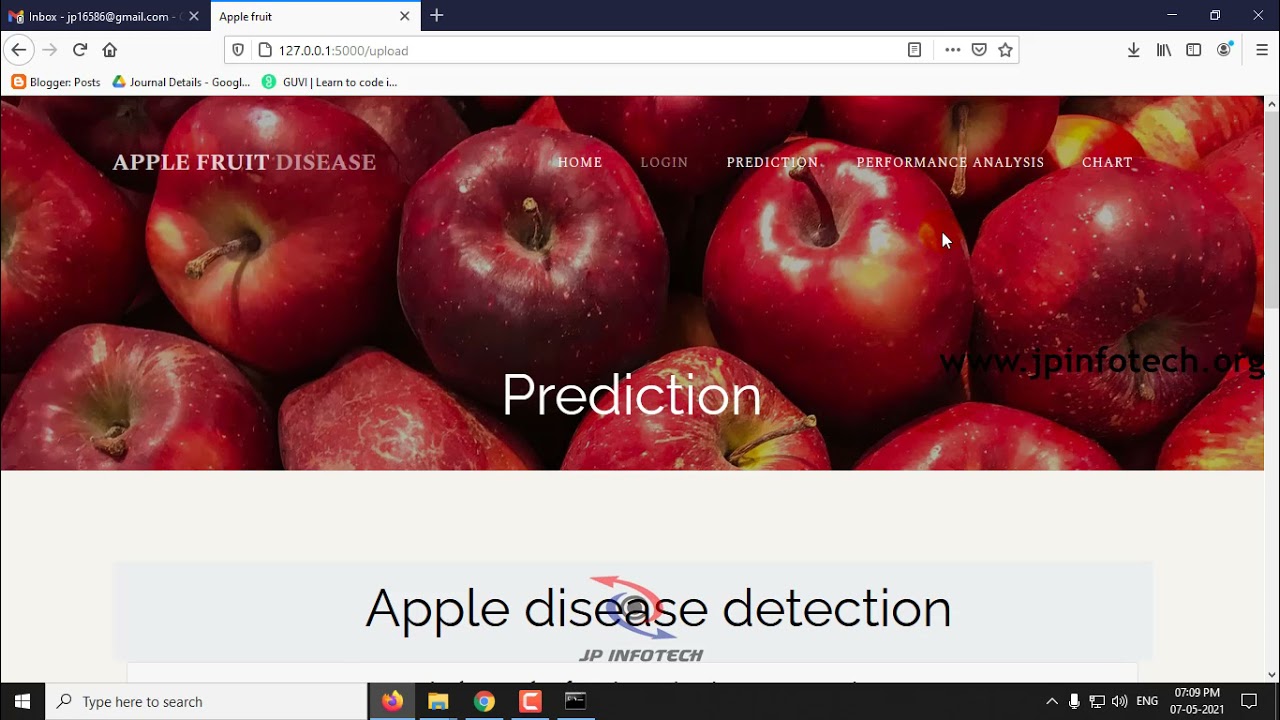Open network status tray icon
Image resolution: width=1280 pixels, height=720 pixels.
pyautogui.click(x=1097, y=701)
